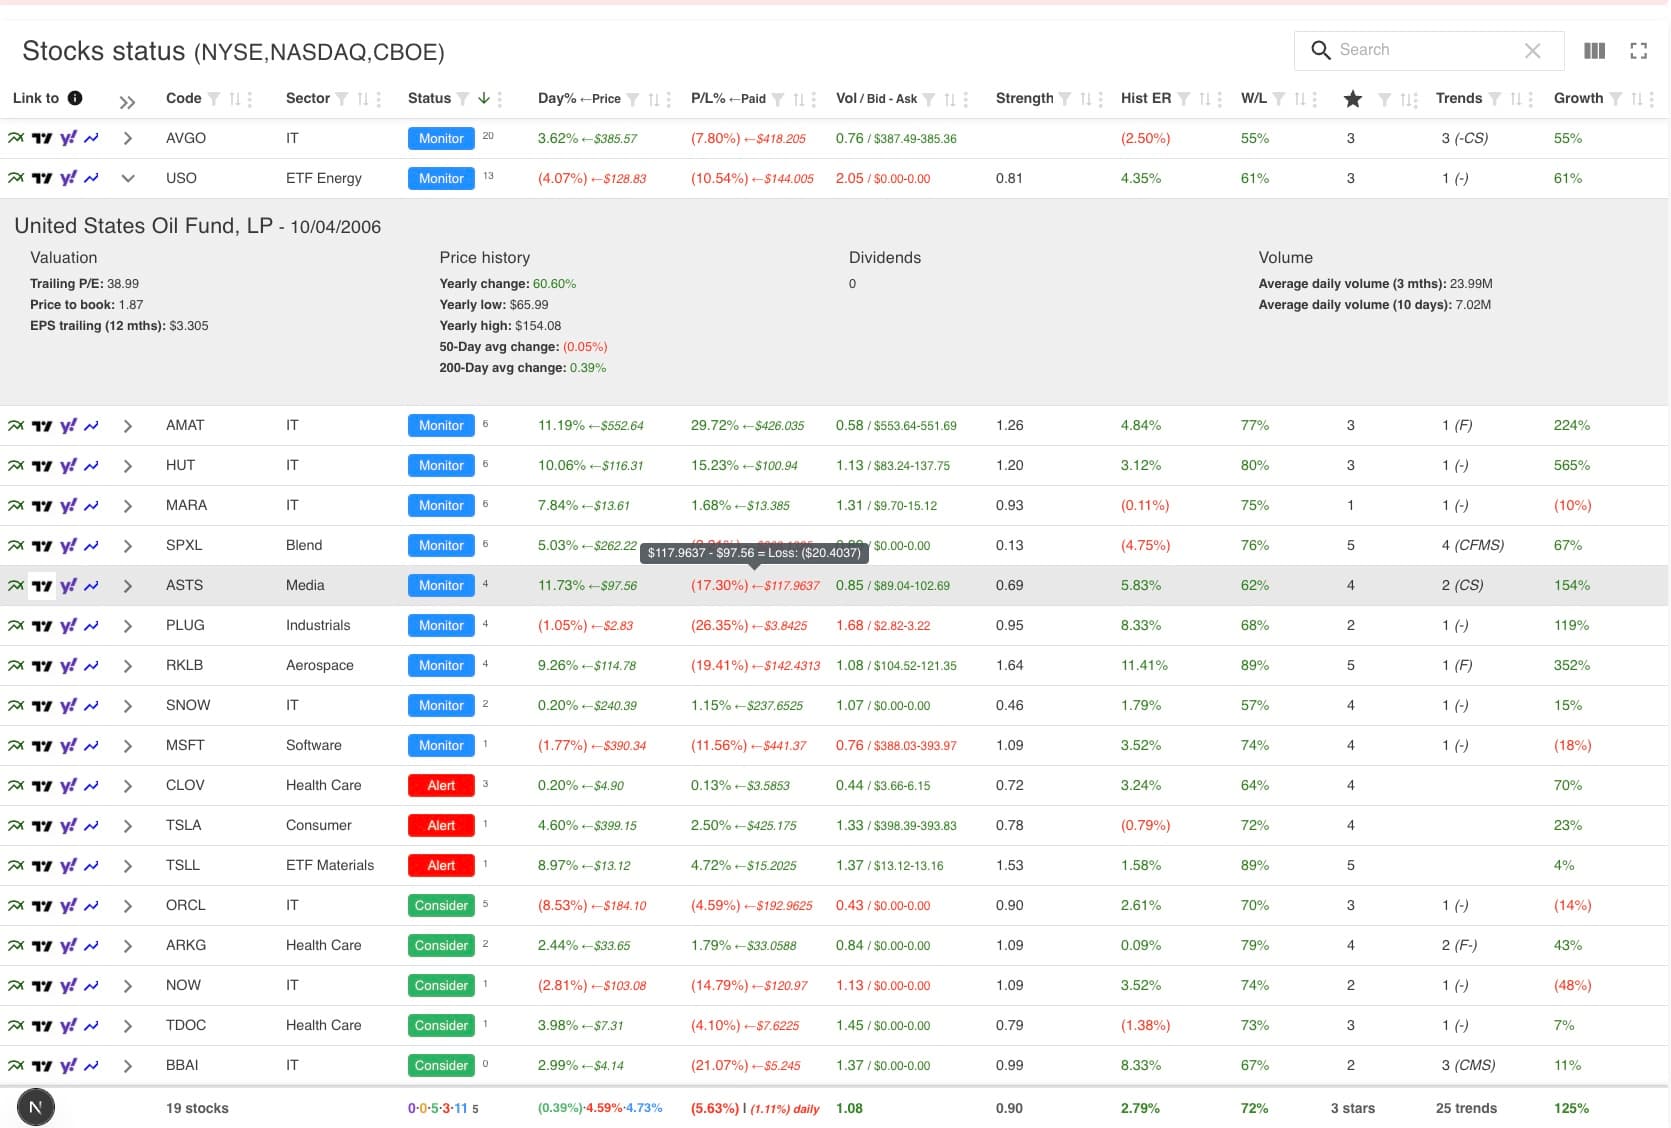Image resolution: width=1671 pixels, height=1128 pixels.
Task: Open the column chooser icon near search
Action: (1595, 51)
